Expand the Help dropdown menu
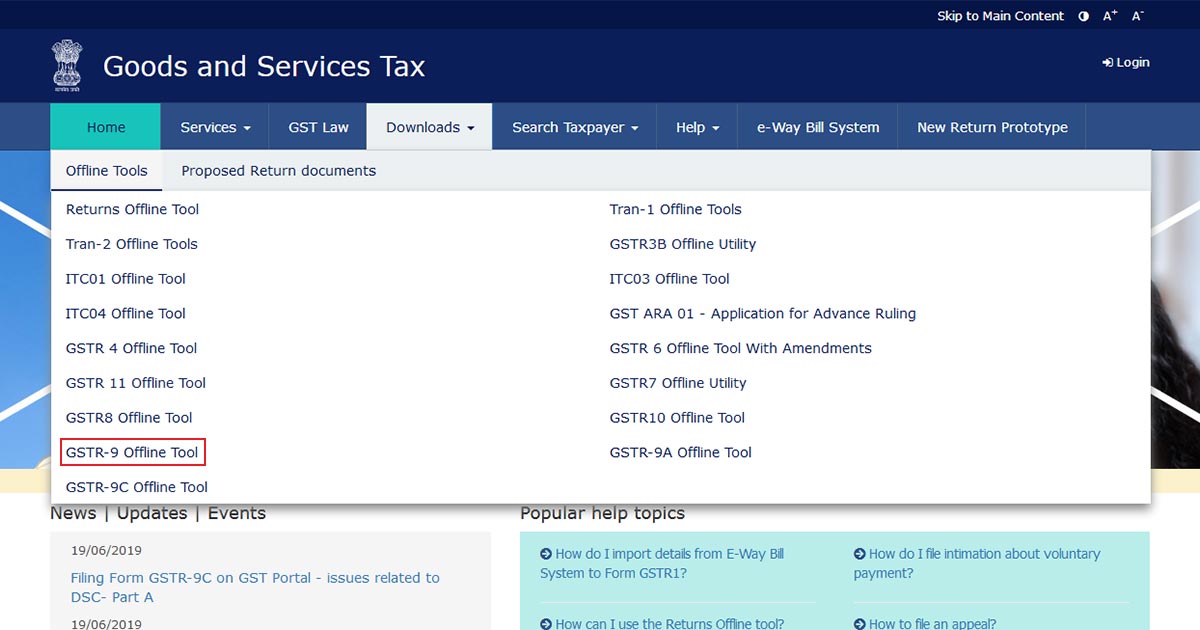1200x630 pixels. click(697, 127)
